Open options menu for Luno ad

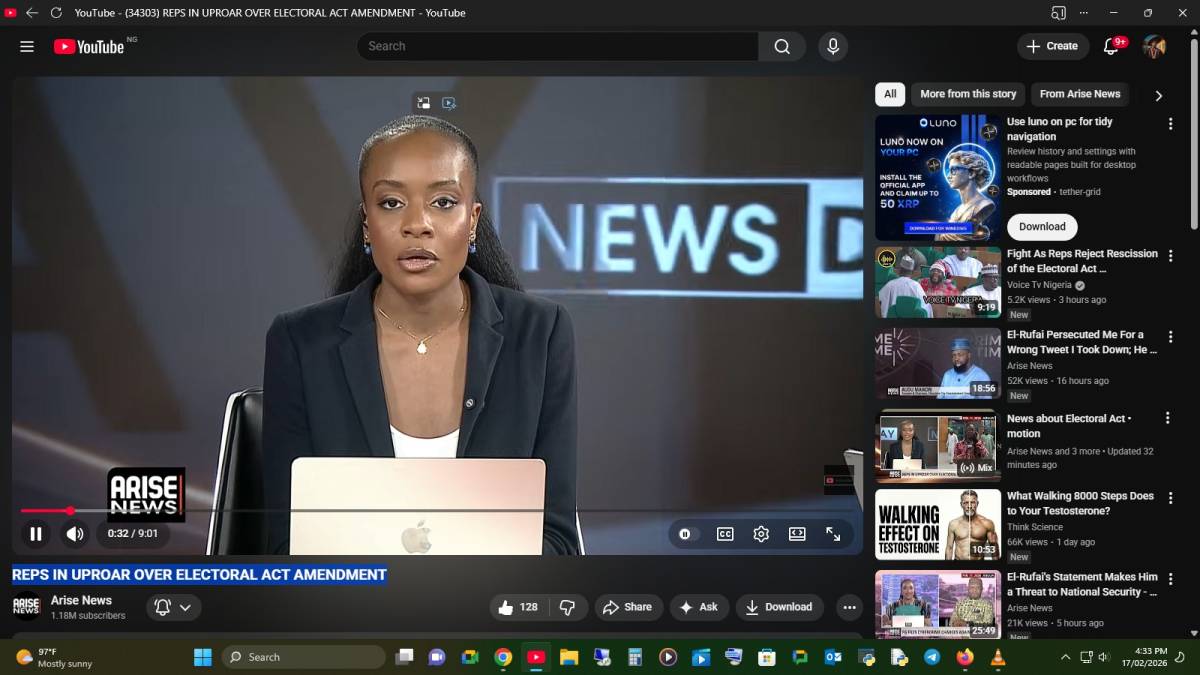click(1170, 124)
